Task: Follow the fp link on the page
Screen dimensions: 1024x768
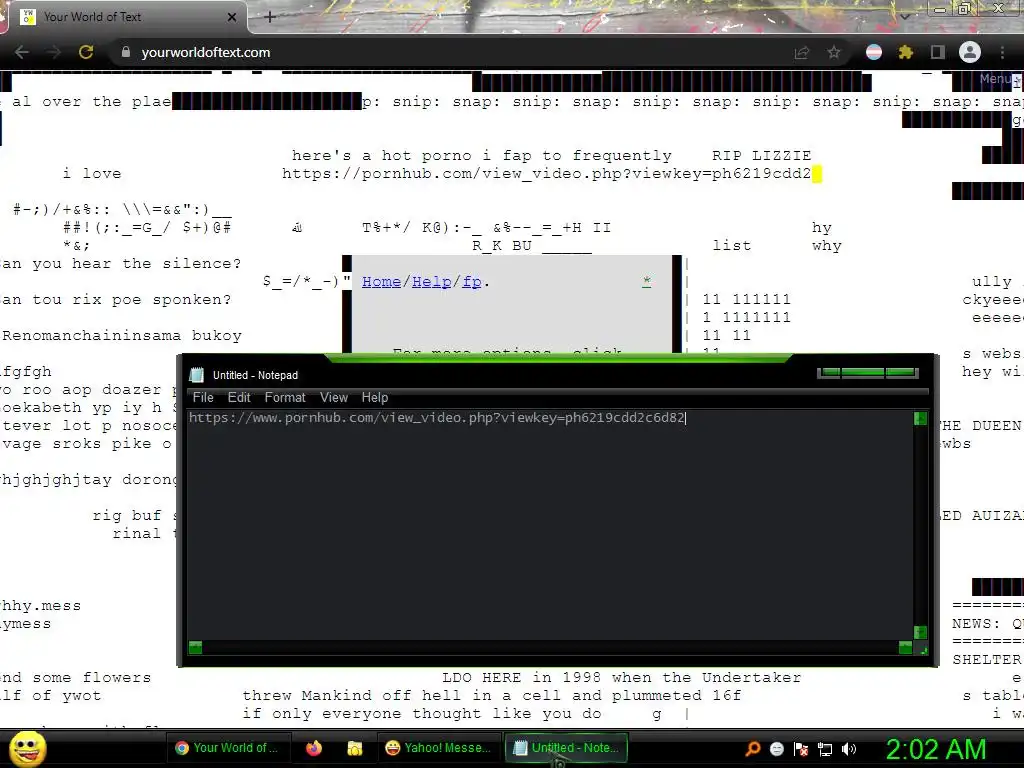Action: (x=472, y=282)
